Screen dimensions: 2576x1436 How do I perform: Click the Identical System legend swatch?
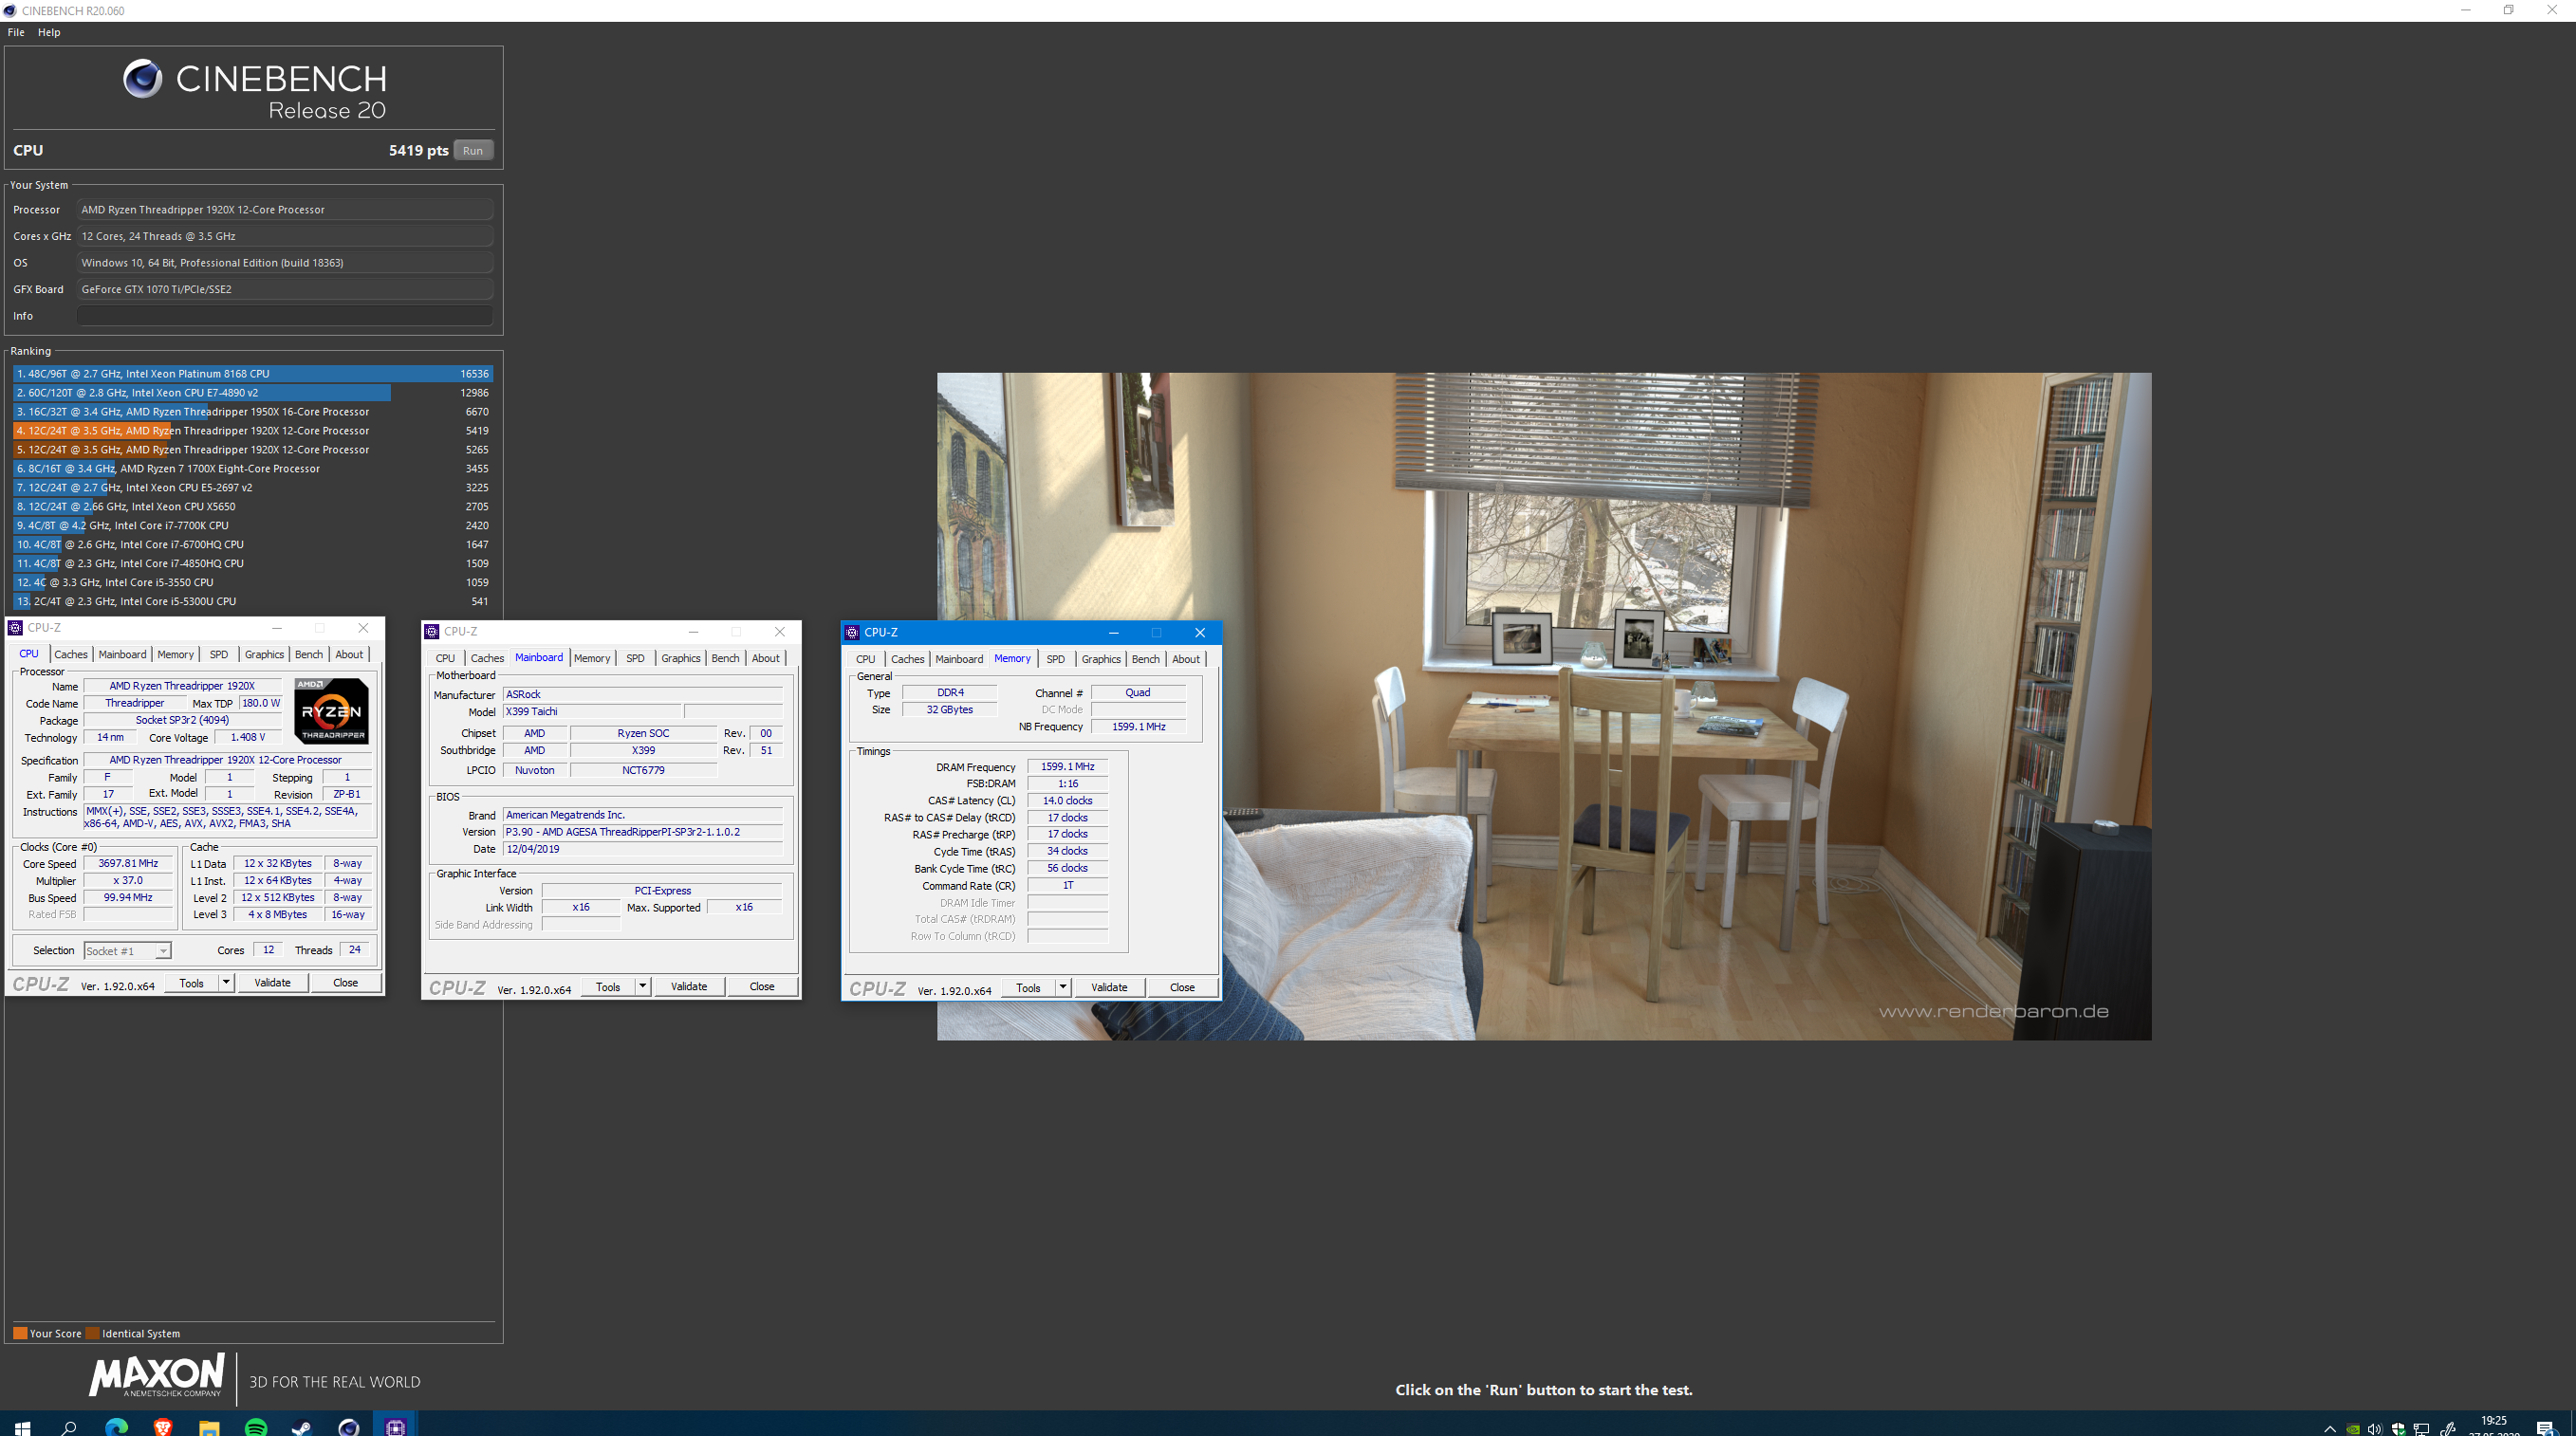(92, 1333)
